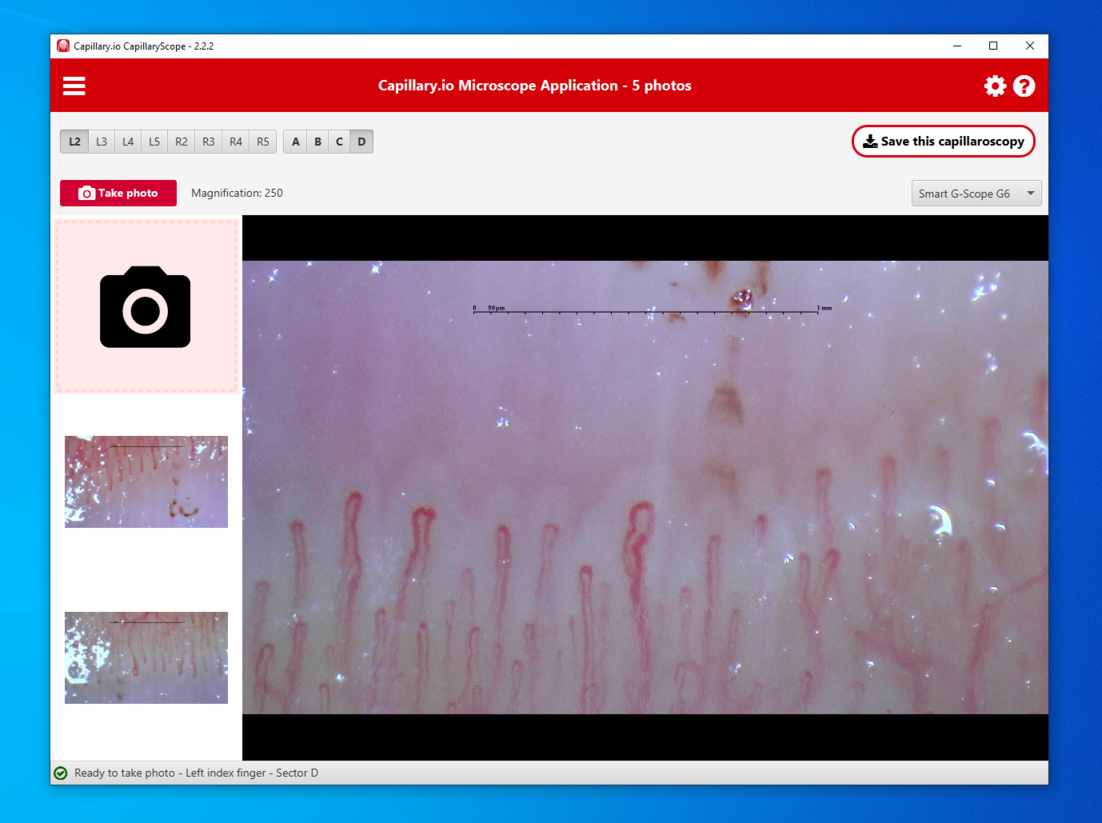Open the hamburger menu

point(74,86)
